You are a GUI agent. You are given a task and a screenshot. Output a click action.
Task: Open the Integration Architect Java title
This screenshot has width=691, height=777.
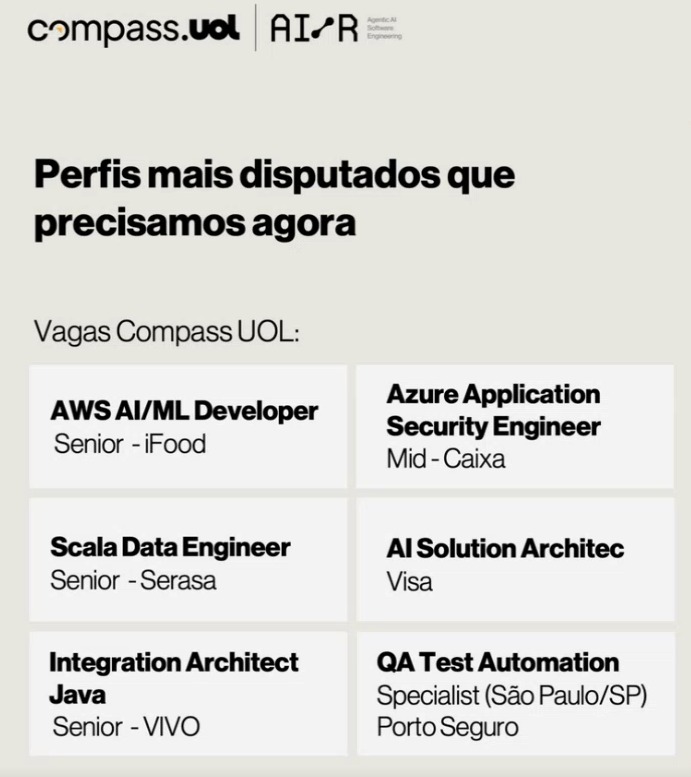click(x=174, y=677)
